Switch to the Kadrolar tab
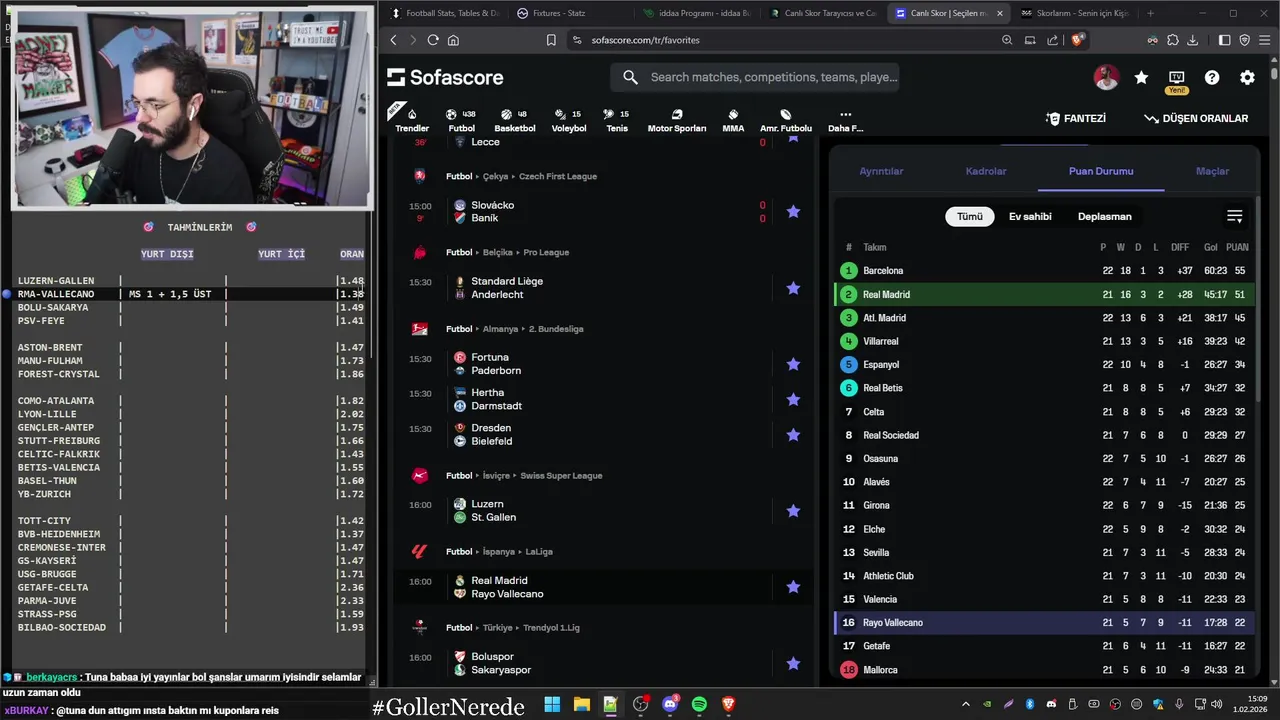The height and width of the screenshot is (720, 1280). pos(986,171)
